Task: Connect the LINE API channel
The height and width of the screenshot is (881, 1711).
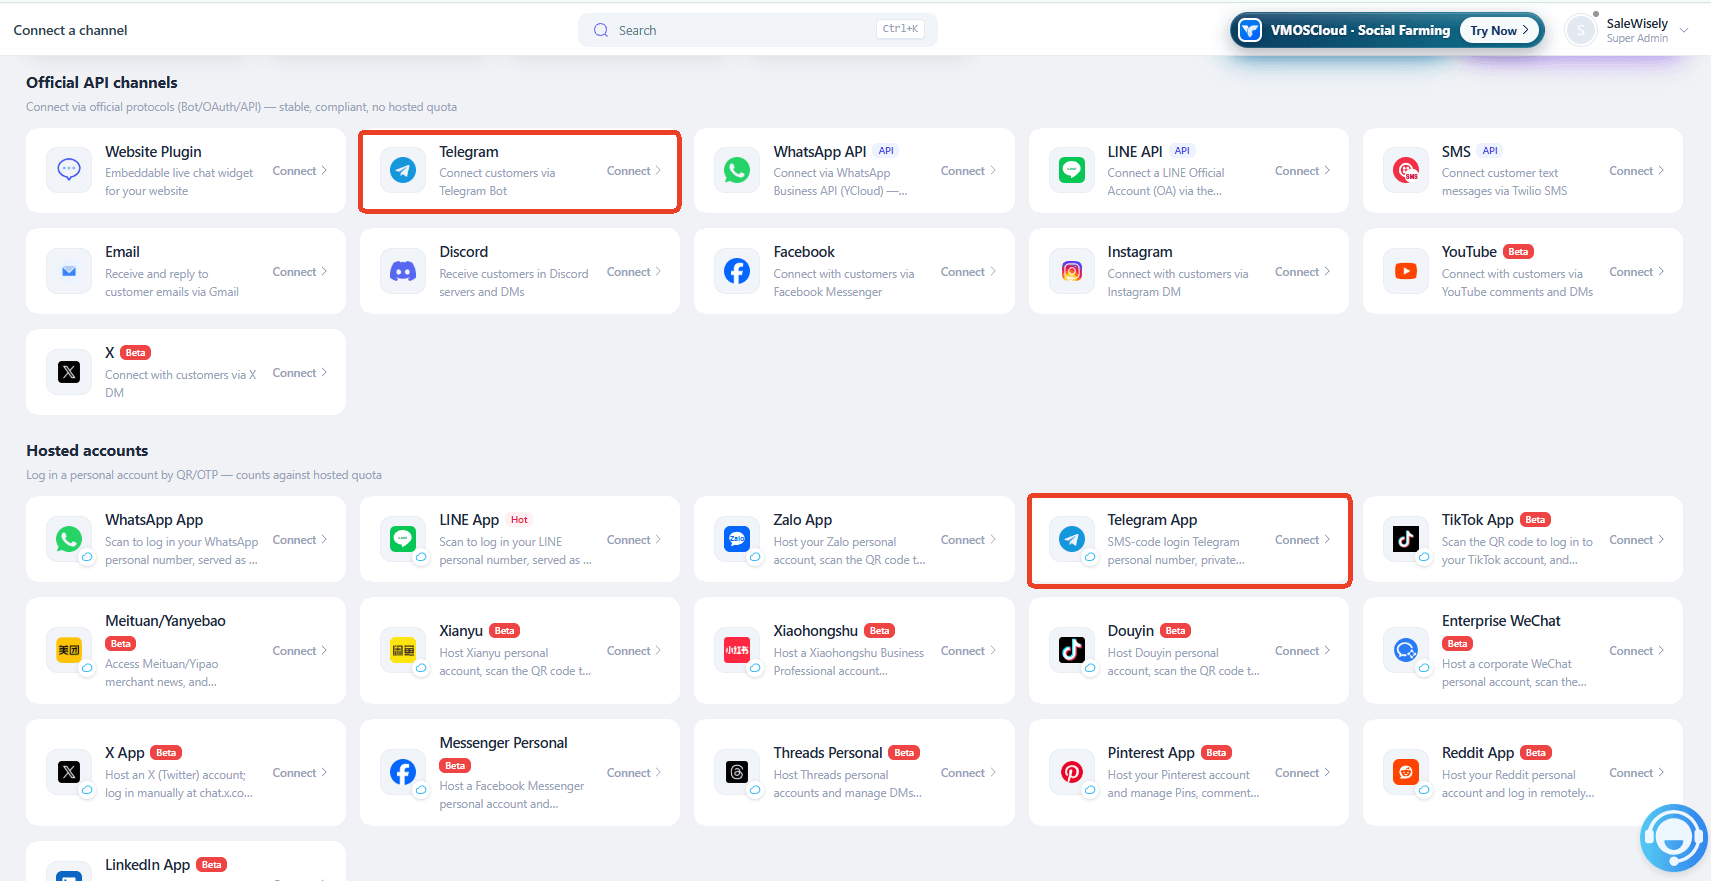Action: coord(1302,171)
